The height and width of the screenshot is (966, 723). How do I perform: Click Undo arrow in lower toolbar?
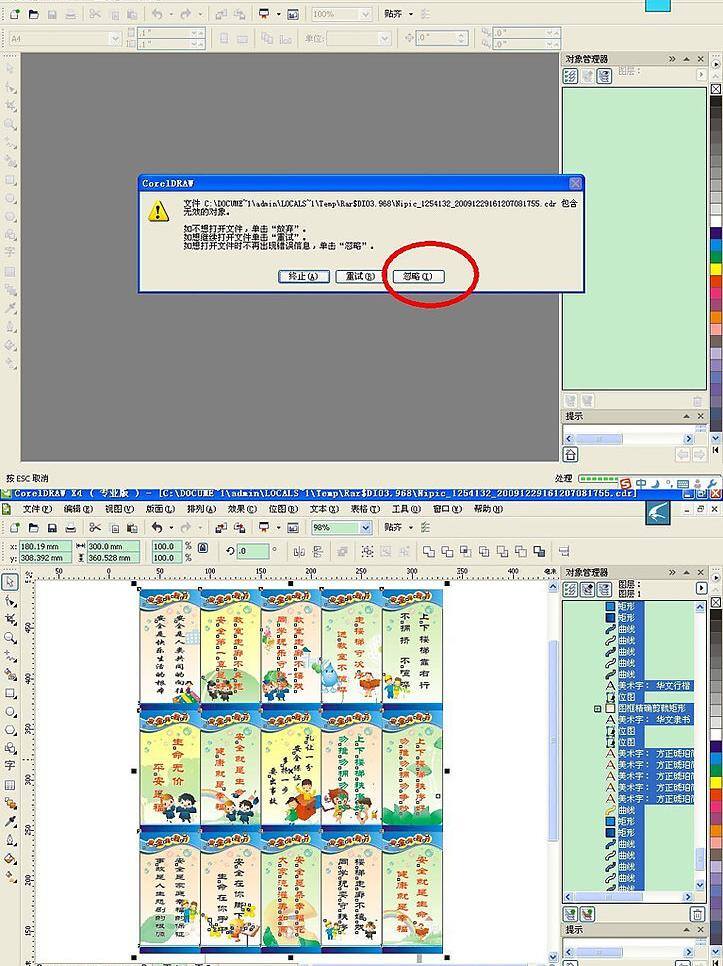coord(158,527)
